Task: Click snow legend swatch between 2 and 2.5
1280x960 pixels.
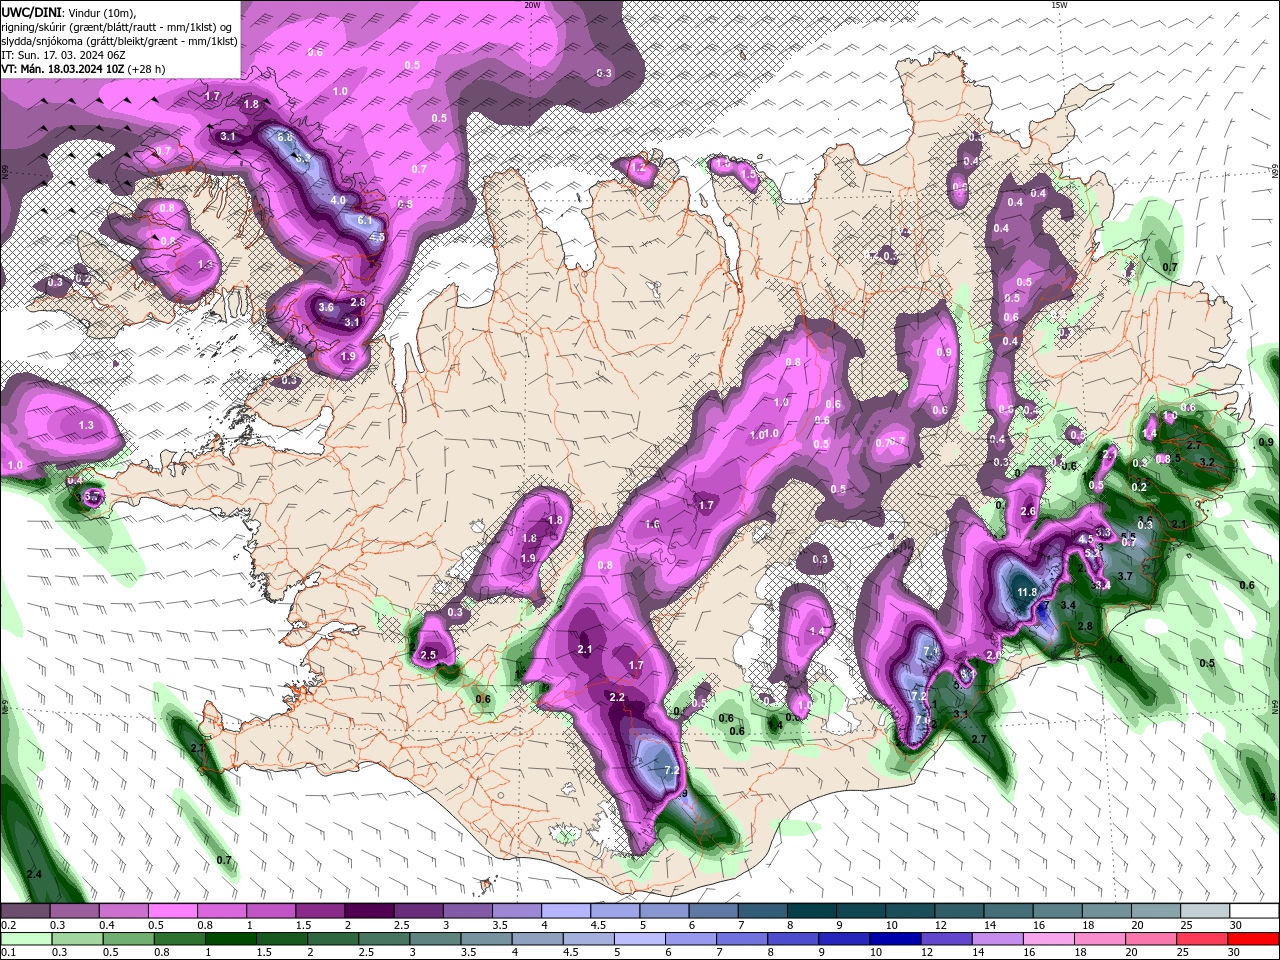Action: tap(369, 912)
